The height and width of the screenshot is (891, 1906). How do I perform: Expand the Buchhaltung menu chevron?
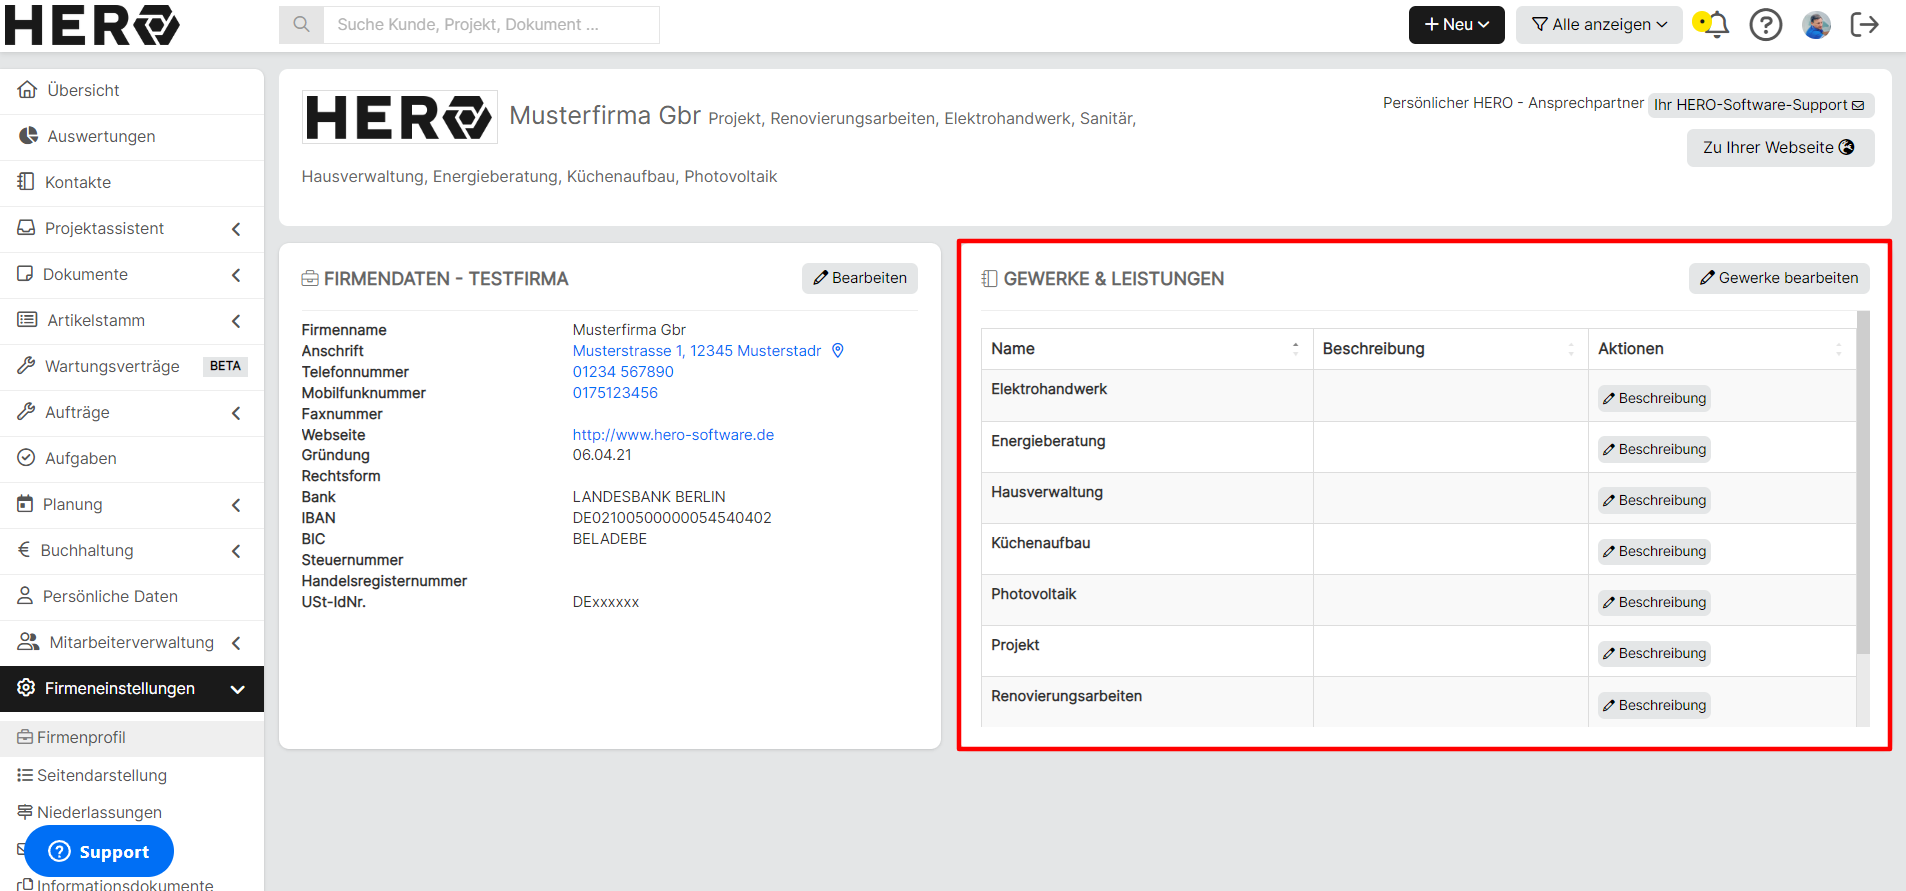coord(236,551)
